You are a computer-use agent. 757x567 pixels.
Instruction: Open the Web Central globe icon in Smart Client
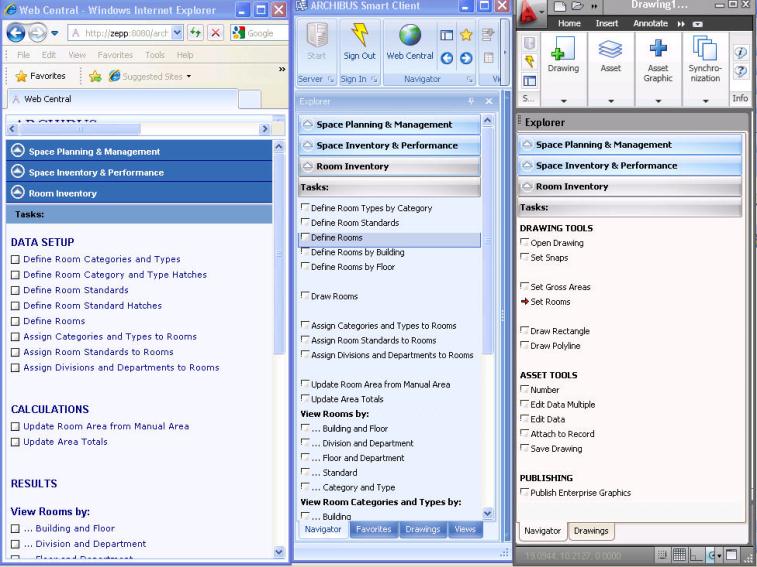click(410, 35)
